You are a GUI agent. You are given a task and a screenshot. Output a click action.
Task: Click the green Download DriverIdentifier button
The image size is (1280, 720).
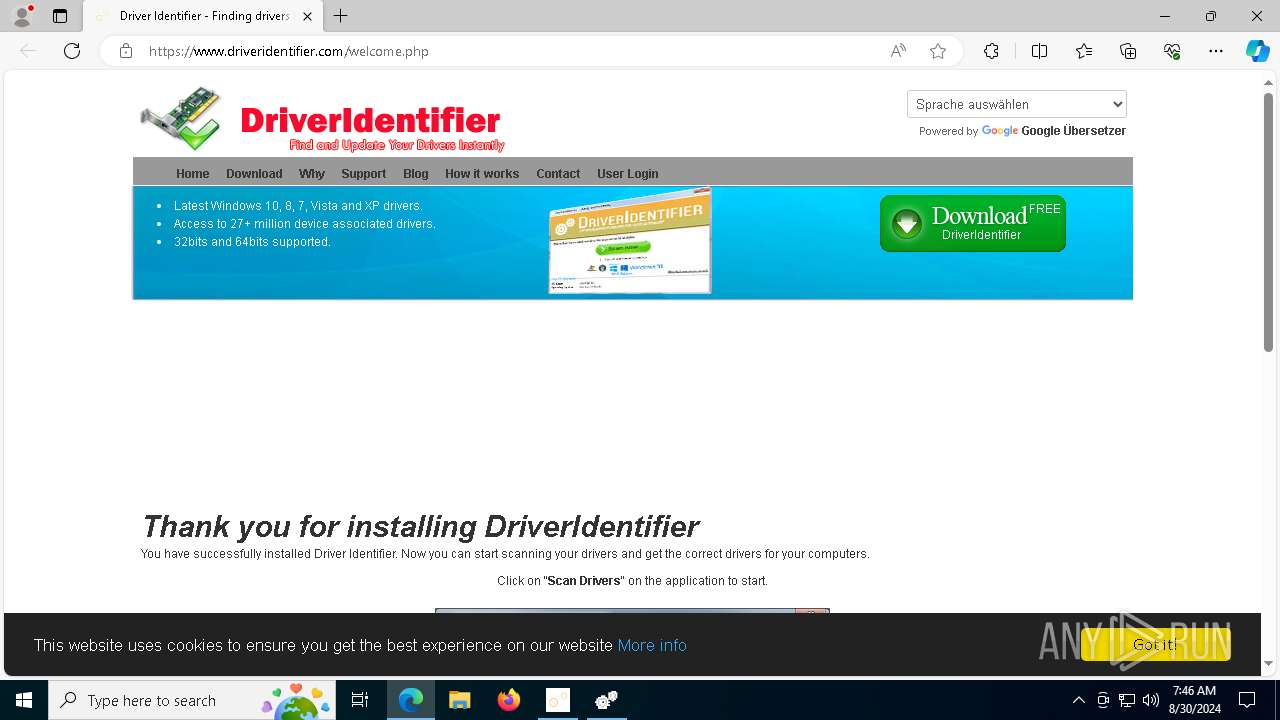pyautogui.click(x=973, y=223)
